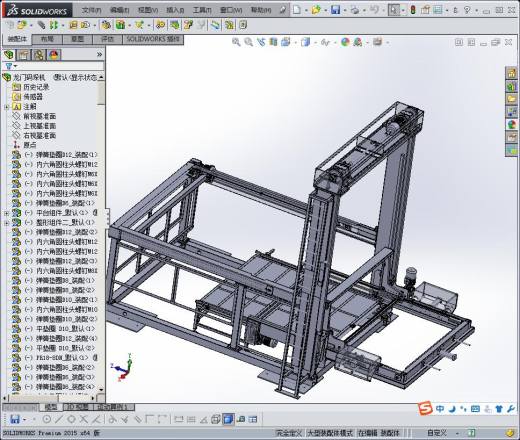Image resolution: width=520 pixels, height=440 pixels.
Task: Click the Rebuild traffic light icon
Action: [x=413, y=10]
